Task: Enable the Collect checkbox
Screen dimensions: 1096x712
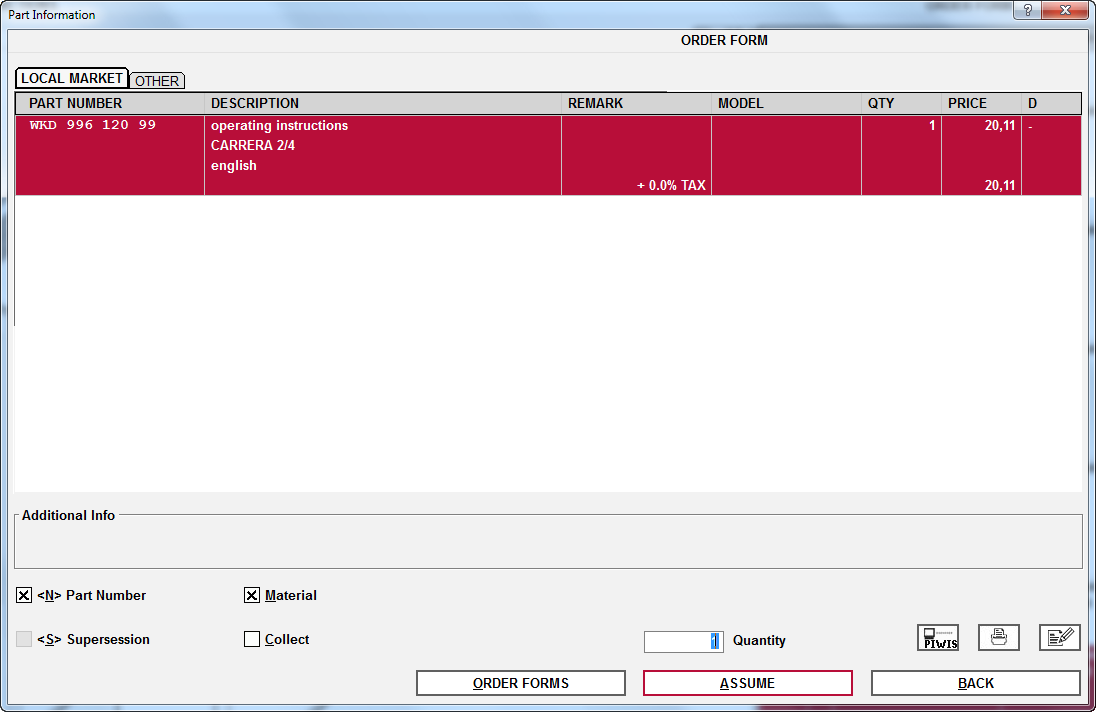Action: (252, 640)
